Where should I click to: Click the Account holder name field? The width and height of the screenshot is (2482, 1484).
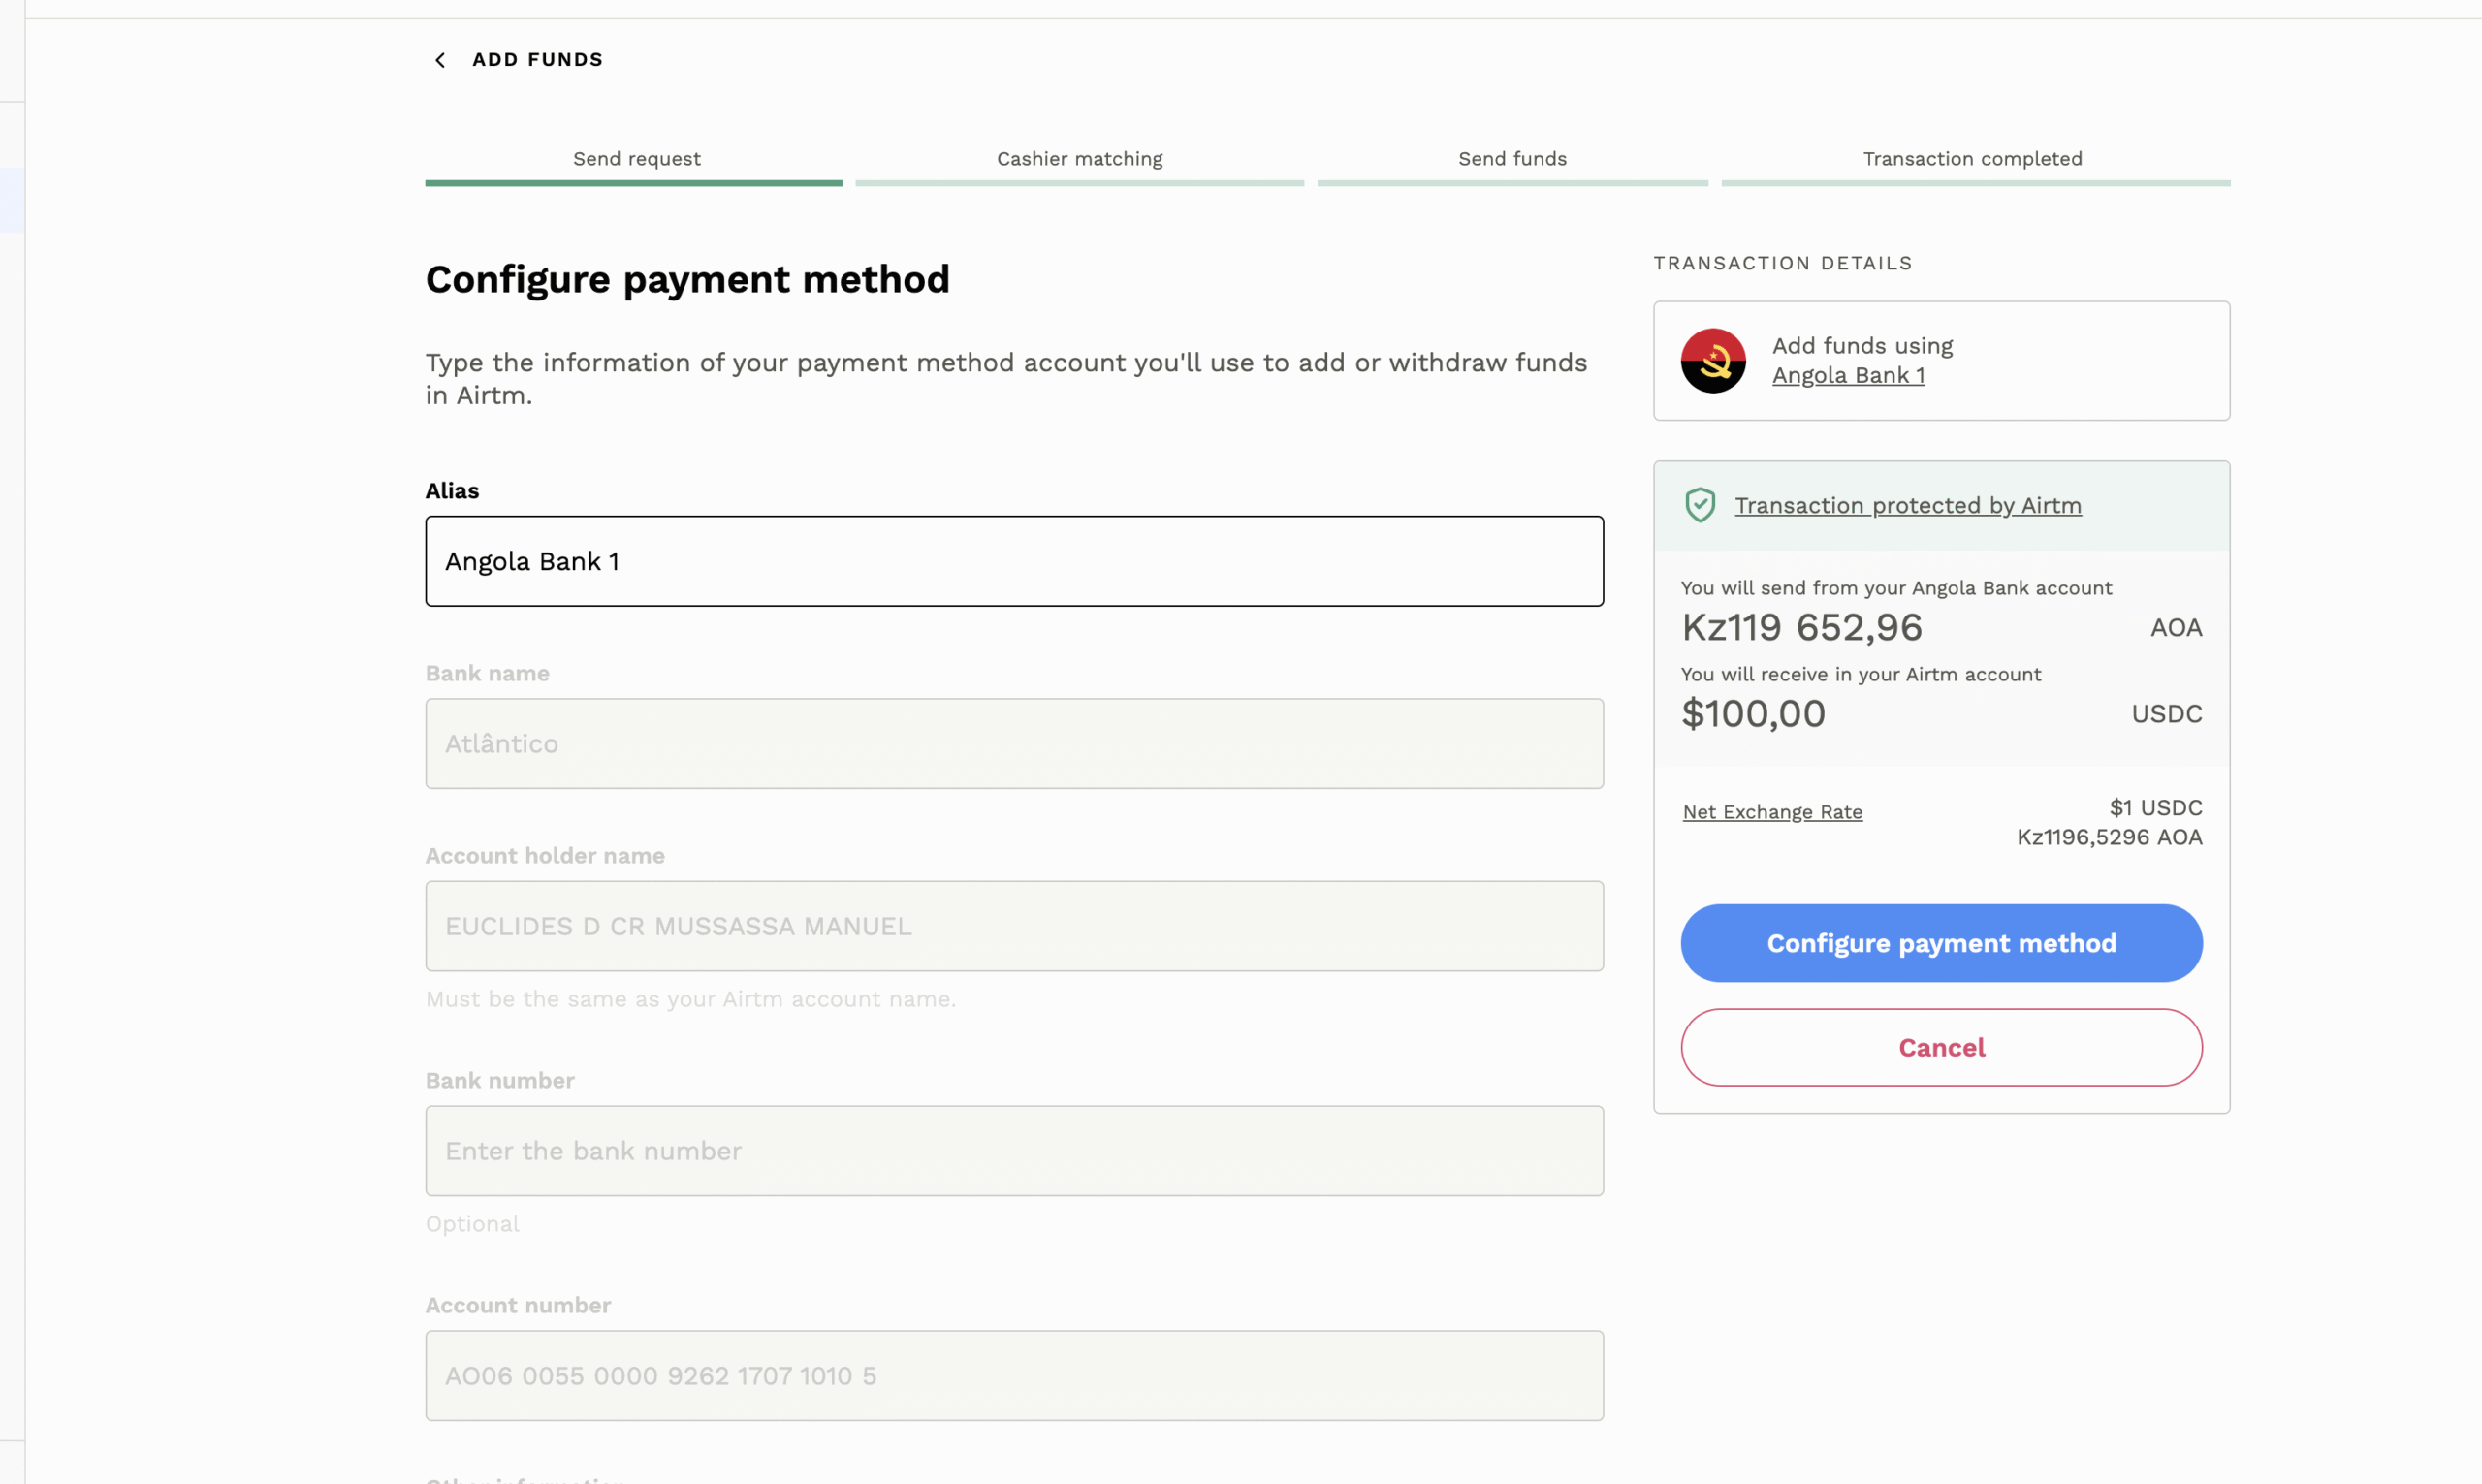coord(1014,926)
